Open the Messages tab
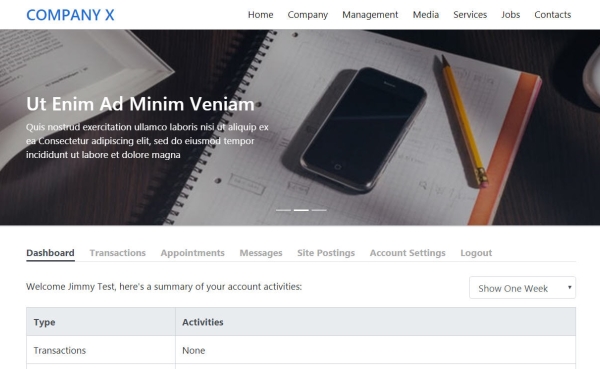 coord(261,253)
